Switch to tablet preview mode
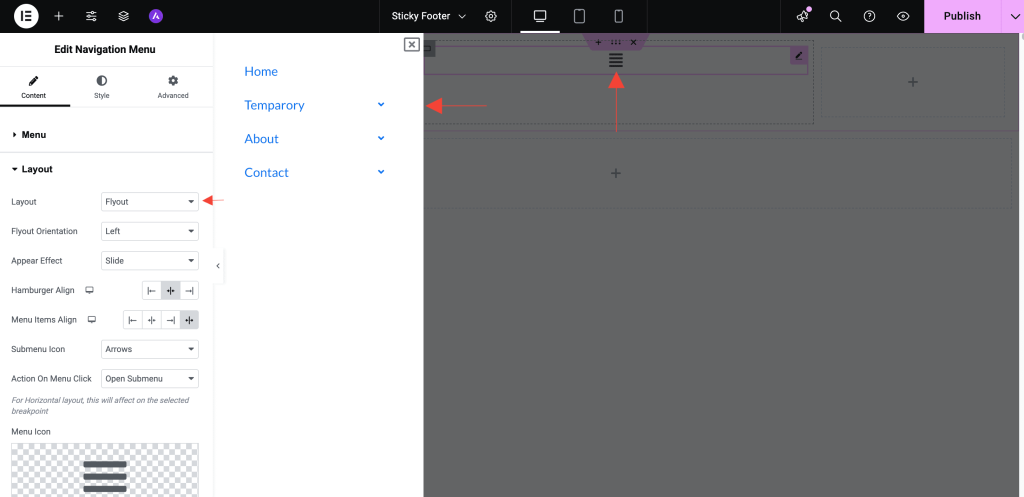Image resolution: width=1024 pixels, height=497 pixels. [579, 16]
